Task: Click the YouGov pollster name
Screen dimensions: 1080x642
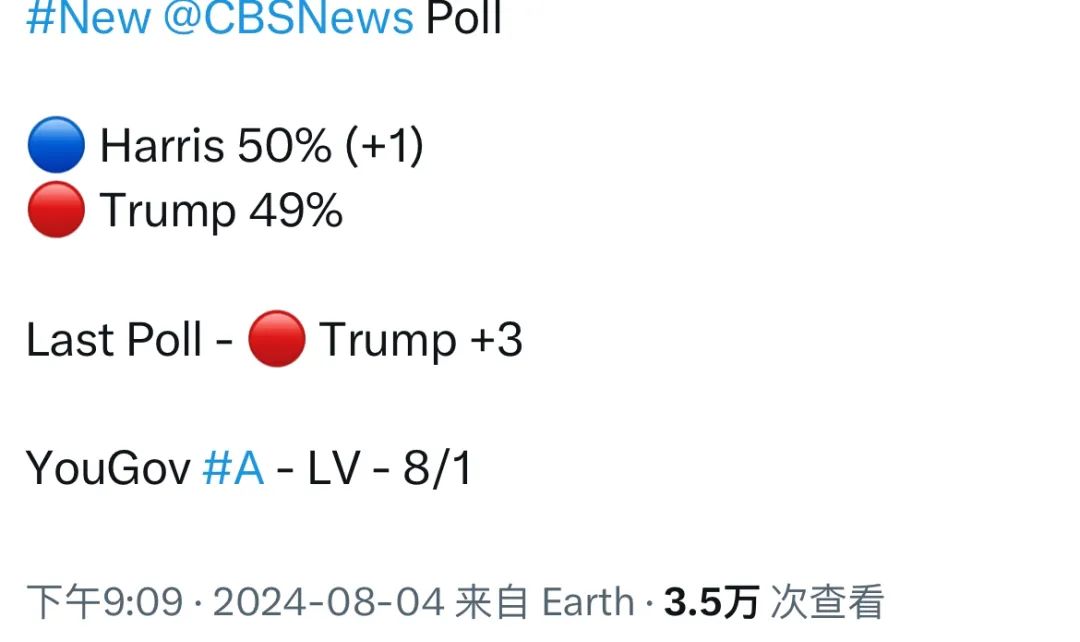Action: [x=108, y=468]
